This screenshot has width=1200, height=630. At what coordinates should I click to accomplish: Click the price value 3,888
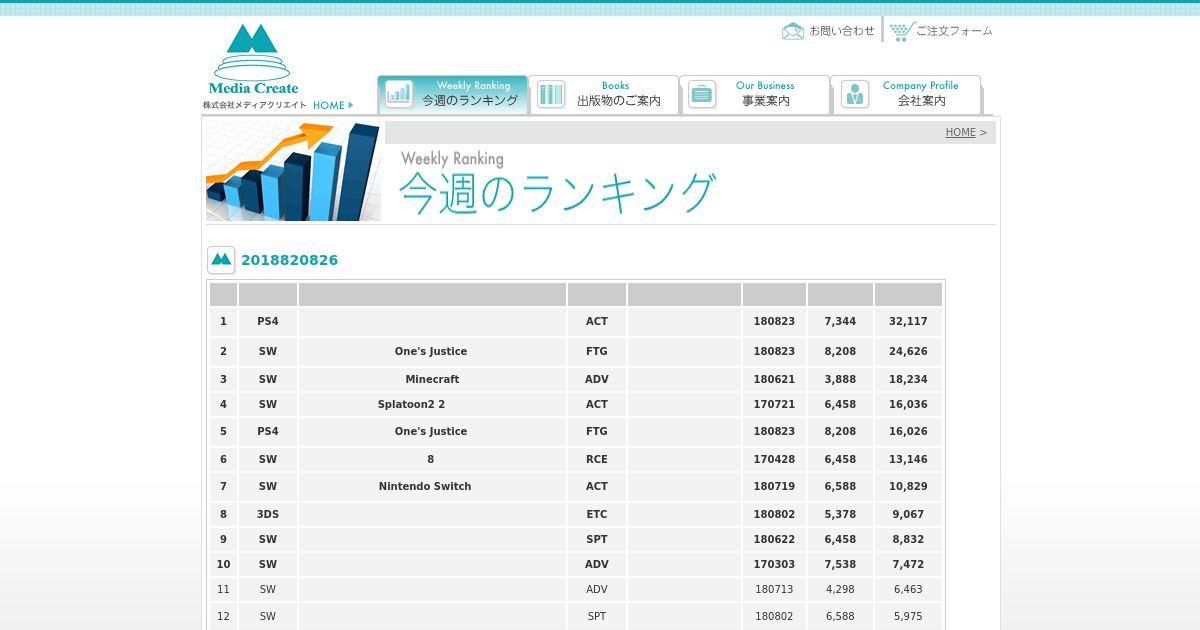[840, 379]
